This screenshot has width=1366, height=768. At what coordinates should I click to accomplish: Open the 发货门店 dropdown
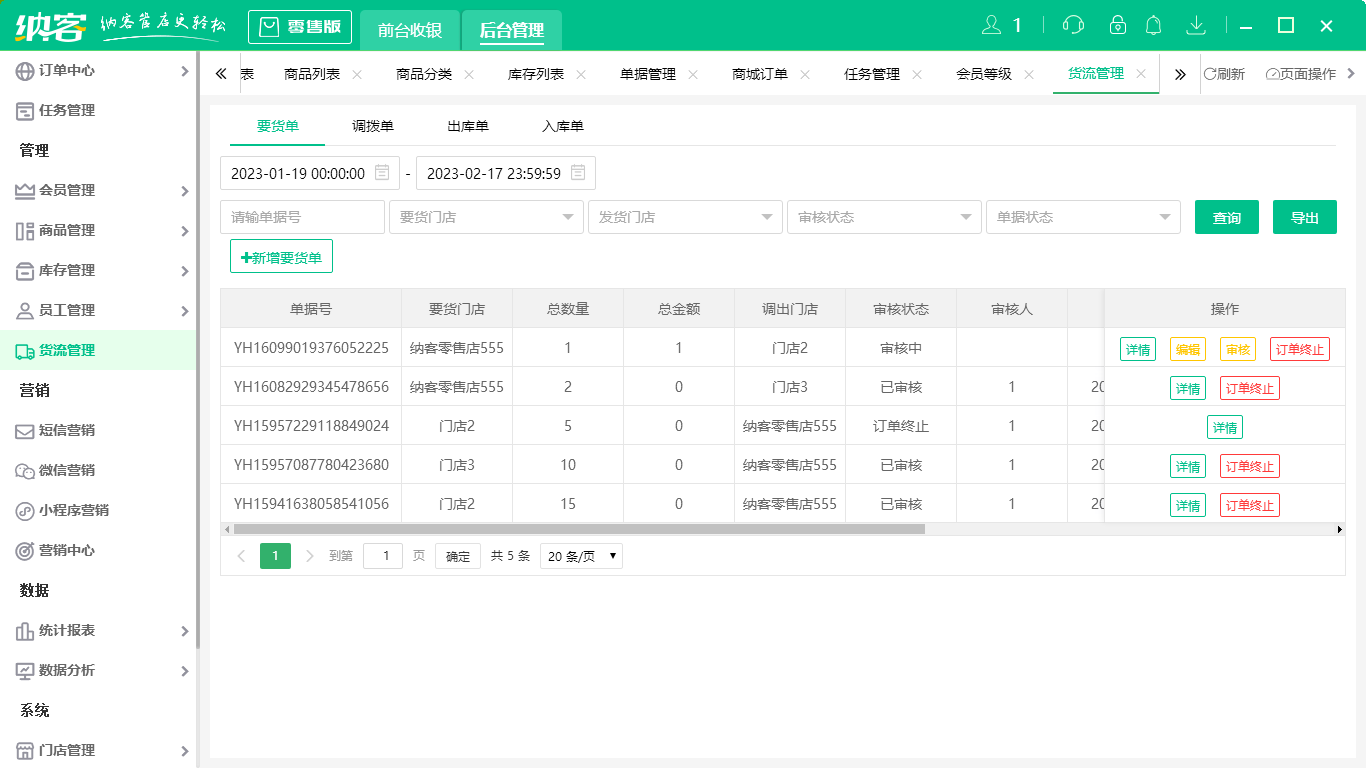click(x=685, y=217)
